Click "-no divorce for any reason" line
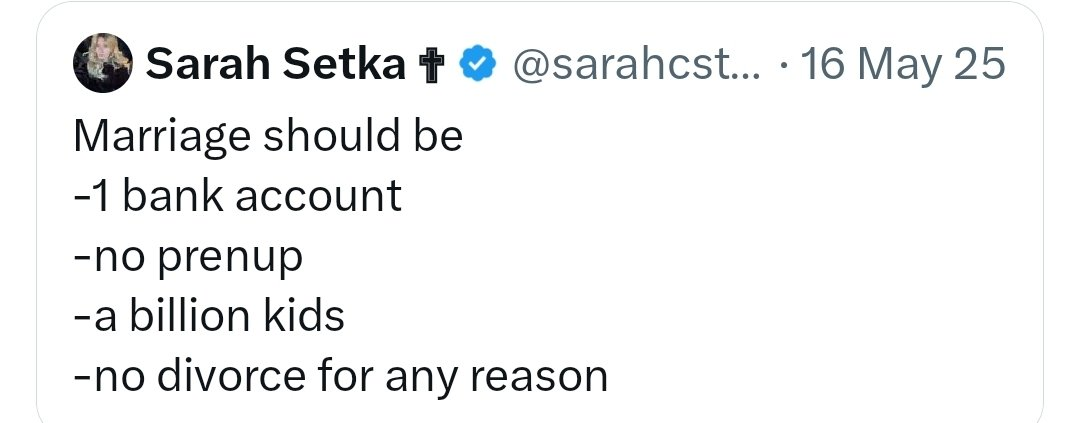The width and height of the screenshot is (1079, 423). (x=340, y=376)
